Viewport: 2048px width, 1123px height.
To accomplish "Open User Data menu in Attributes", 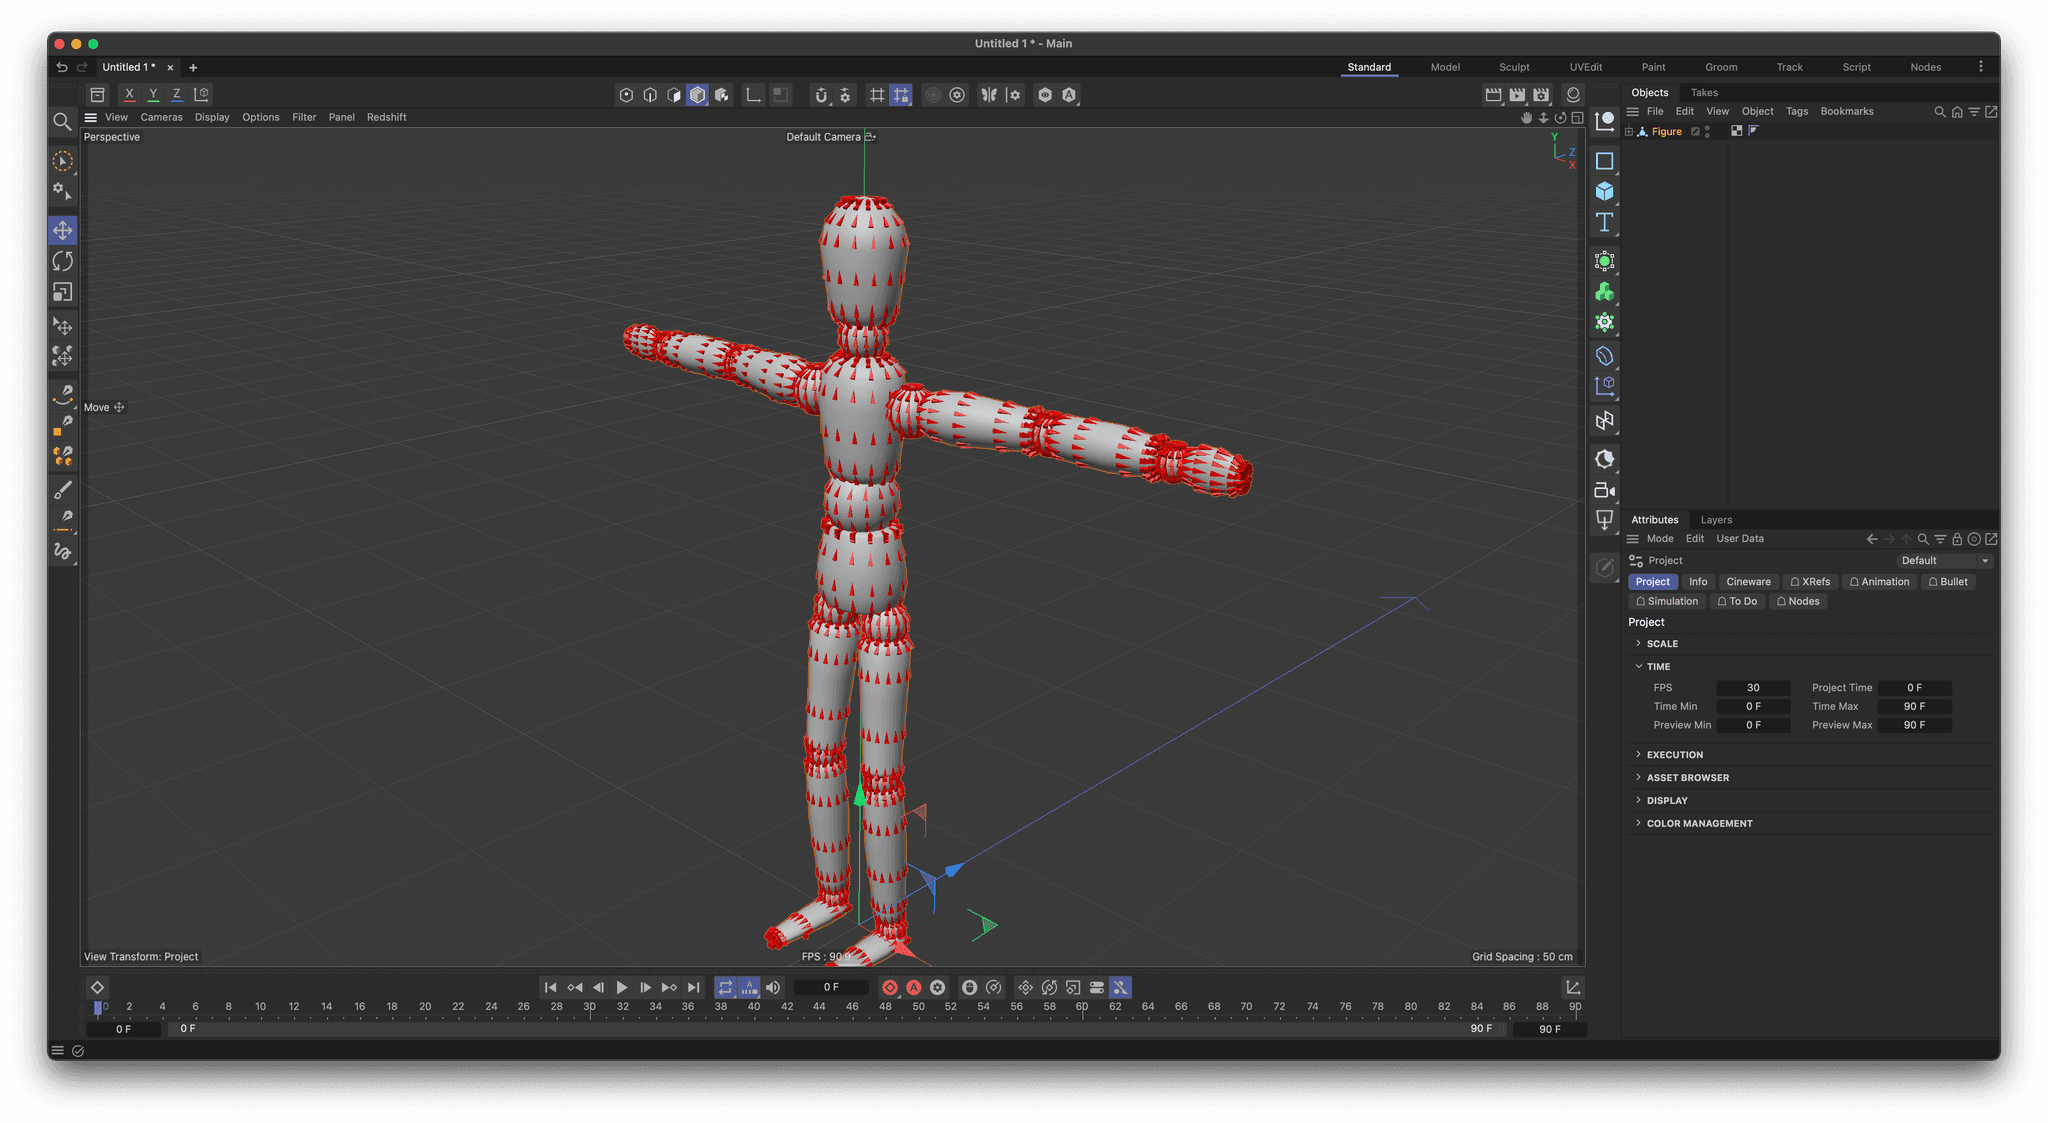I will click(1740, 538).
